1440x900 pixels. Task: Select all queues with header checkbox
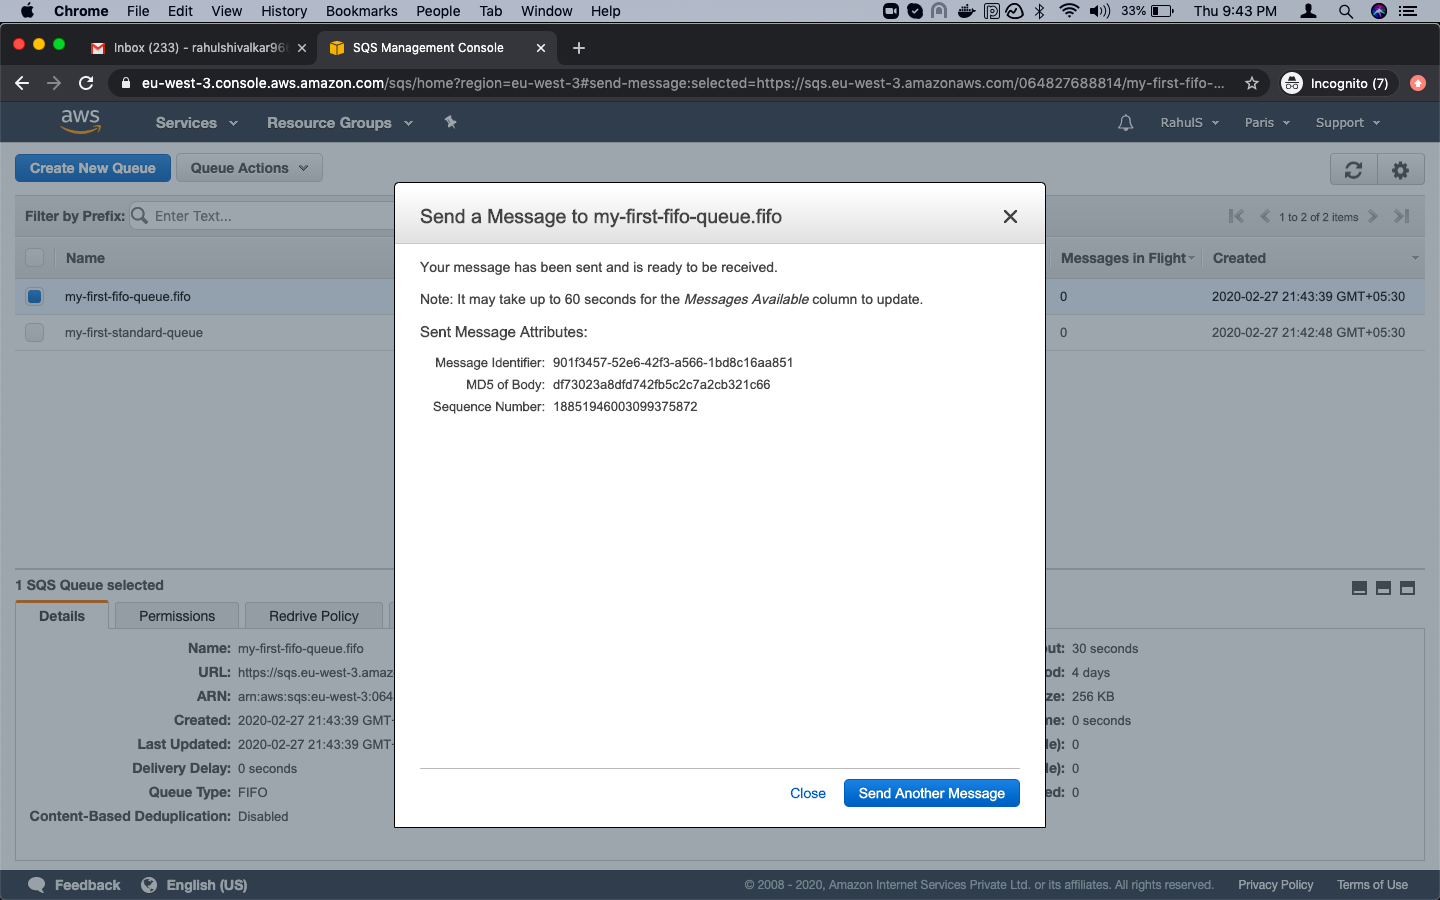tap(34, 257)
